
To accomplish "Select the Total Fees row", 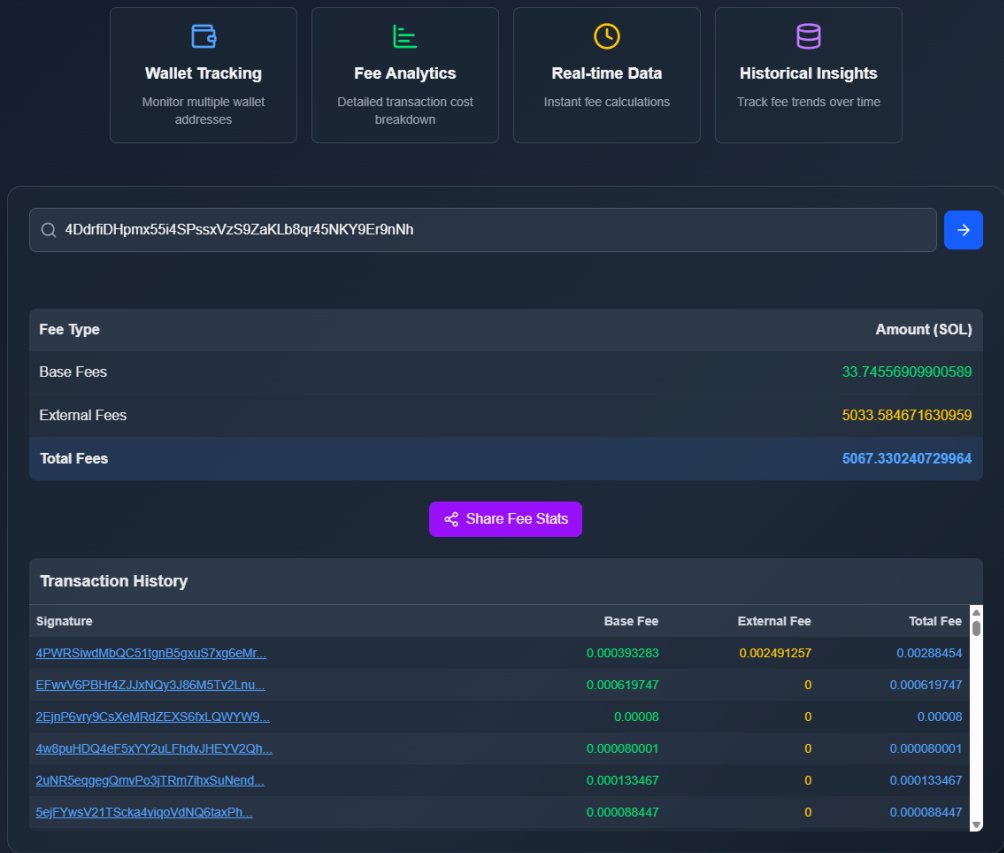I will point(500,458).
